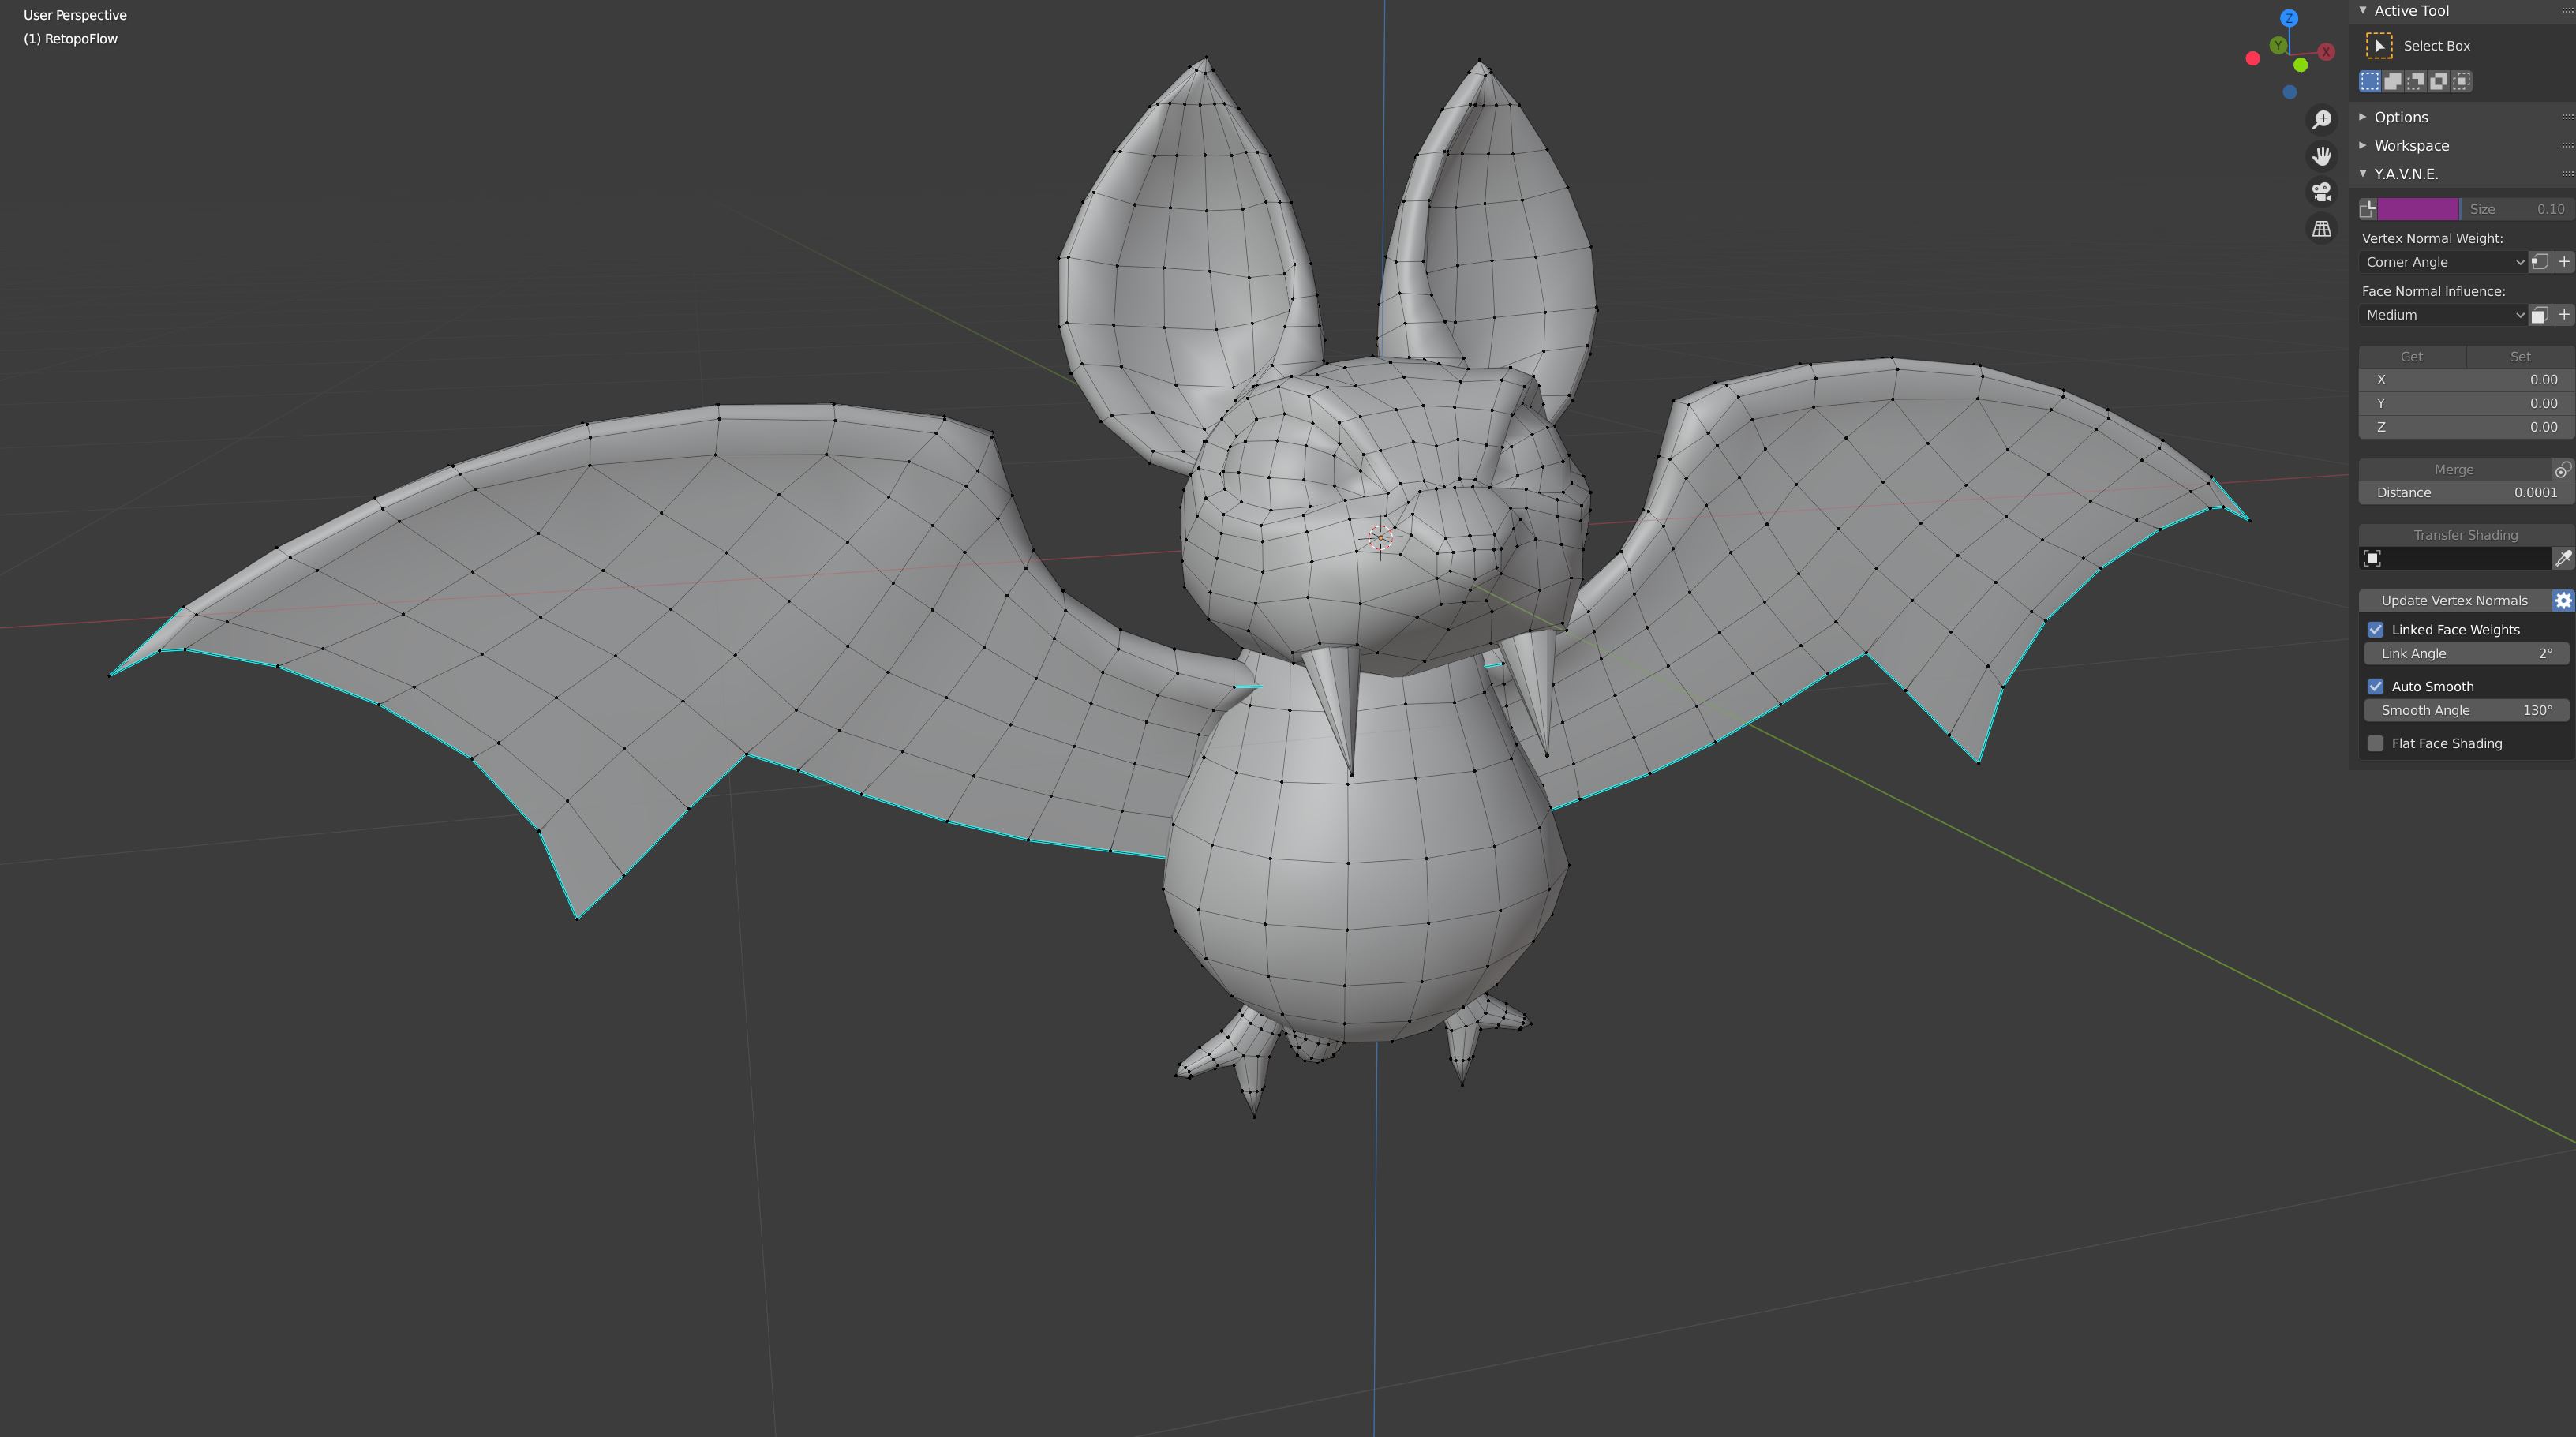The width and height of the screenshot is (2576, 1437).
Task: Click the Vertex Normal Weight label
Action: [2432, 238]
